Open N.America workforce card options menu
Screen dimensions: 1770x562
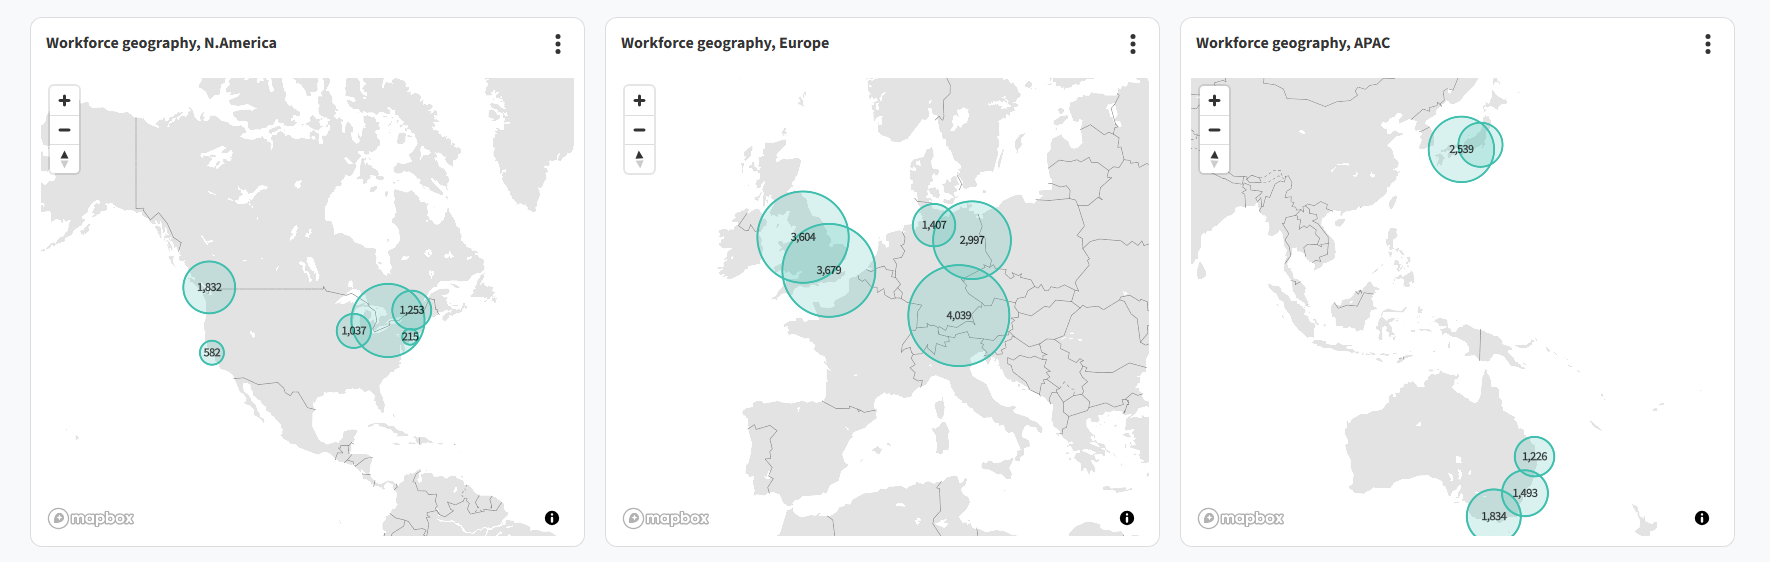[x=558, y=44]
